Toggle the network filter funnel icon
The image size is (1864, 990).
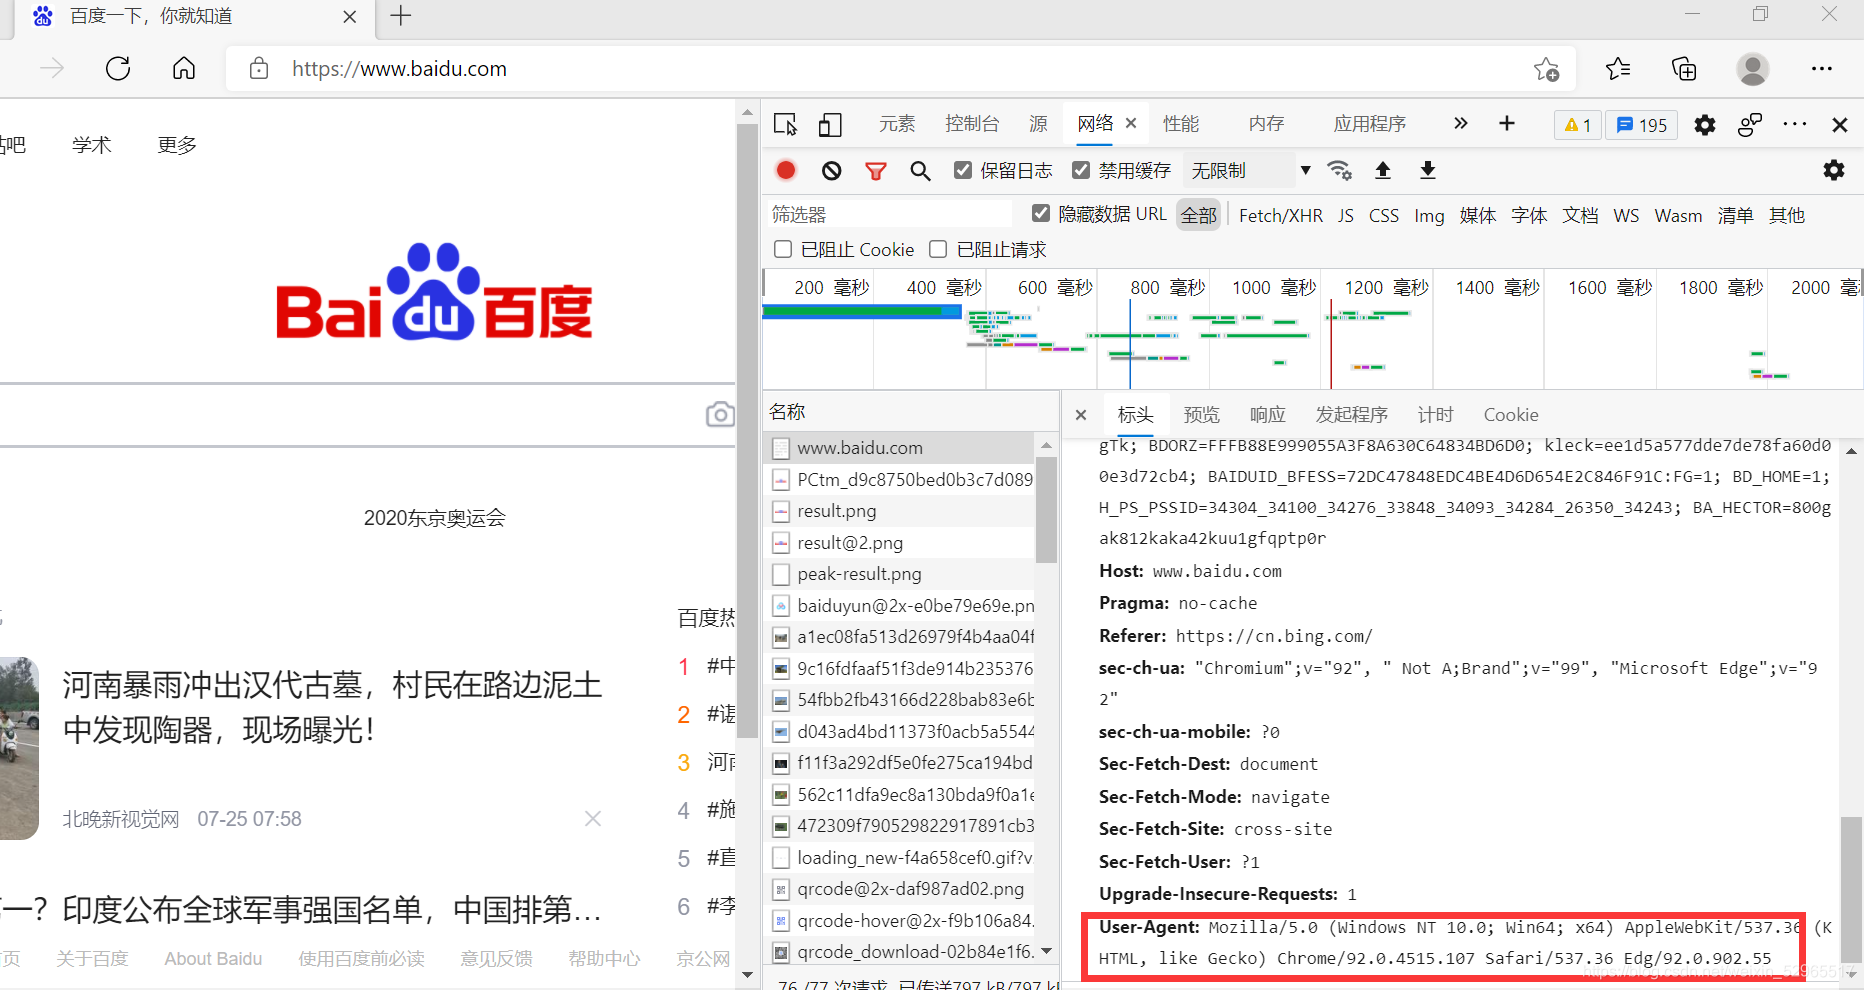pyautogui.click(x=876, y=171)
